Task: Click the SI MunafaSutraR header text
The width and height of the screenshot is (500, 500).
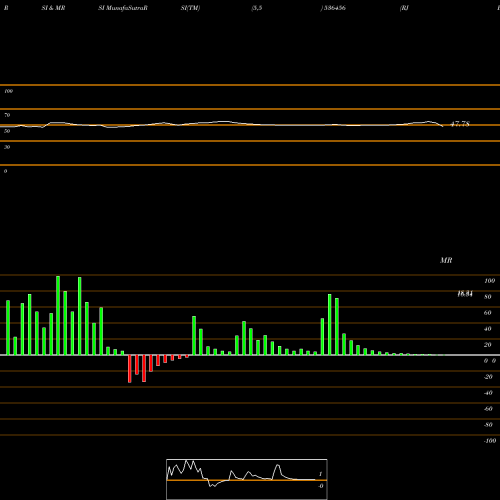Action: [123, 8]
